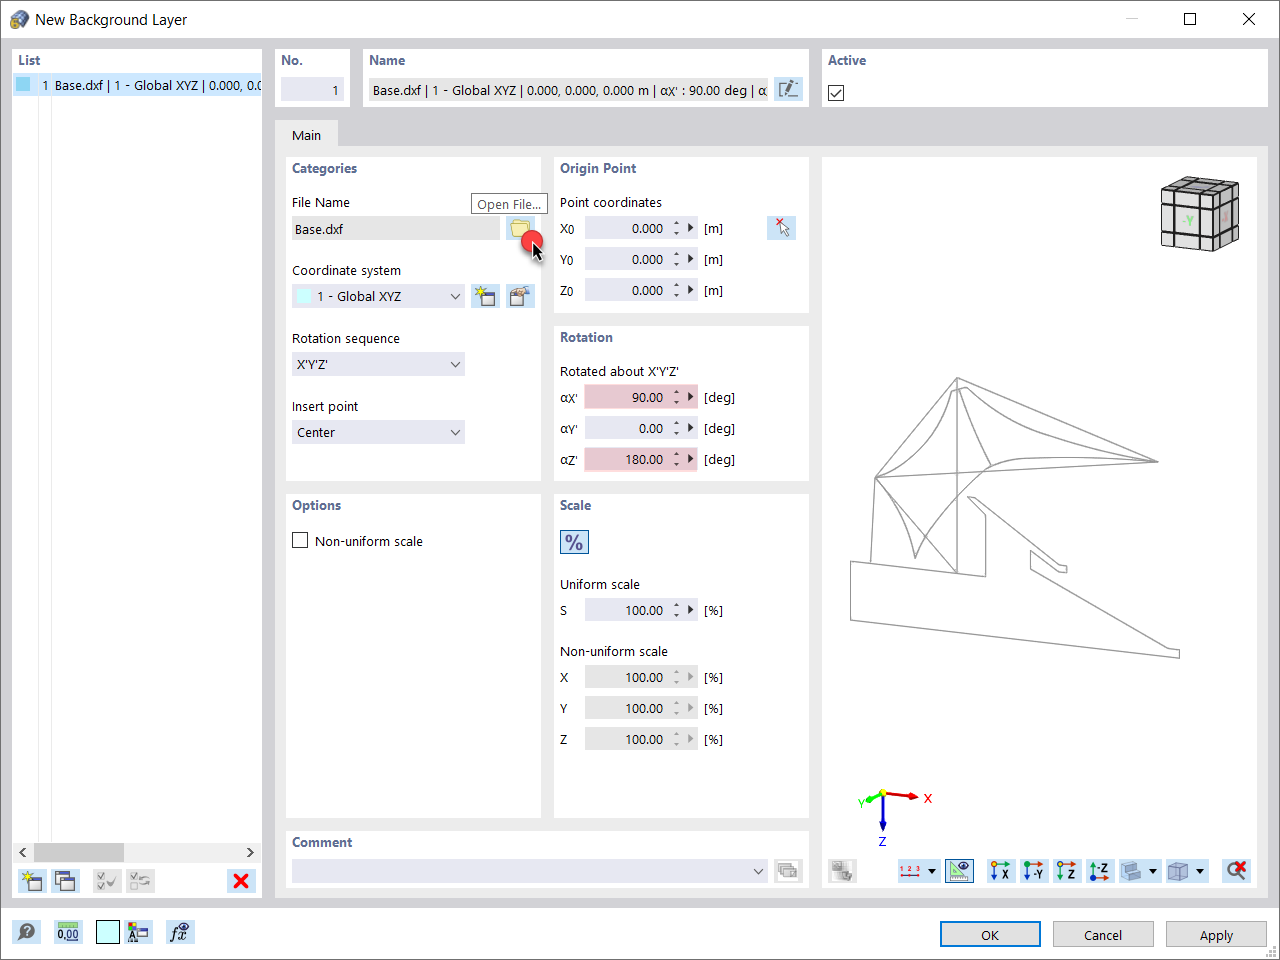Click the Cancel button
1280x960 pixels.
click(x=1103, y=935)
